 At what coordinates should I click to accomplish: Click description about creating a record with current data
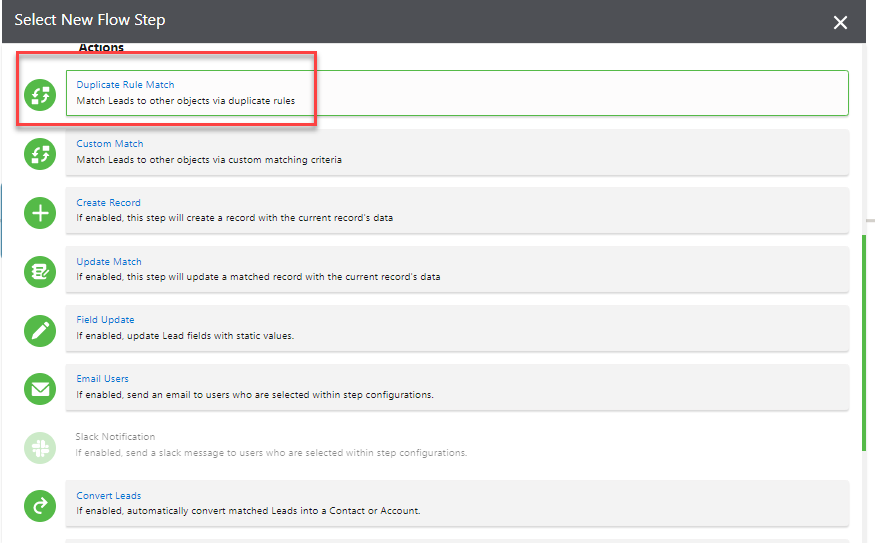235,218
